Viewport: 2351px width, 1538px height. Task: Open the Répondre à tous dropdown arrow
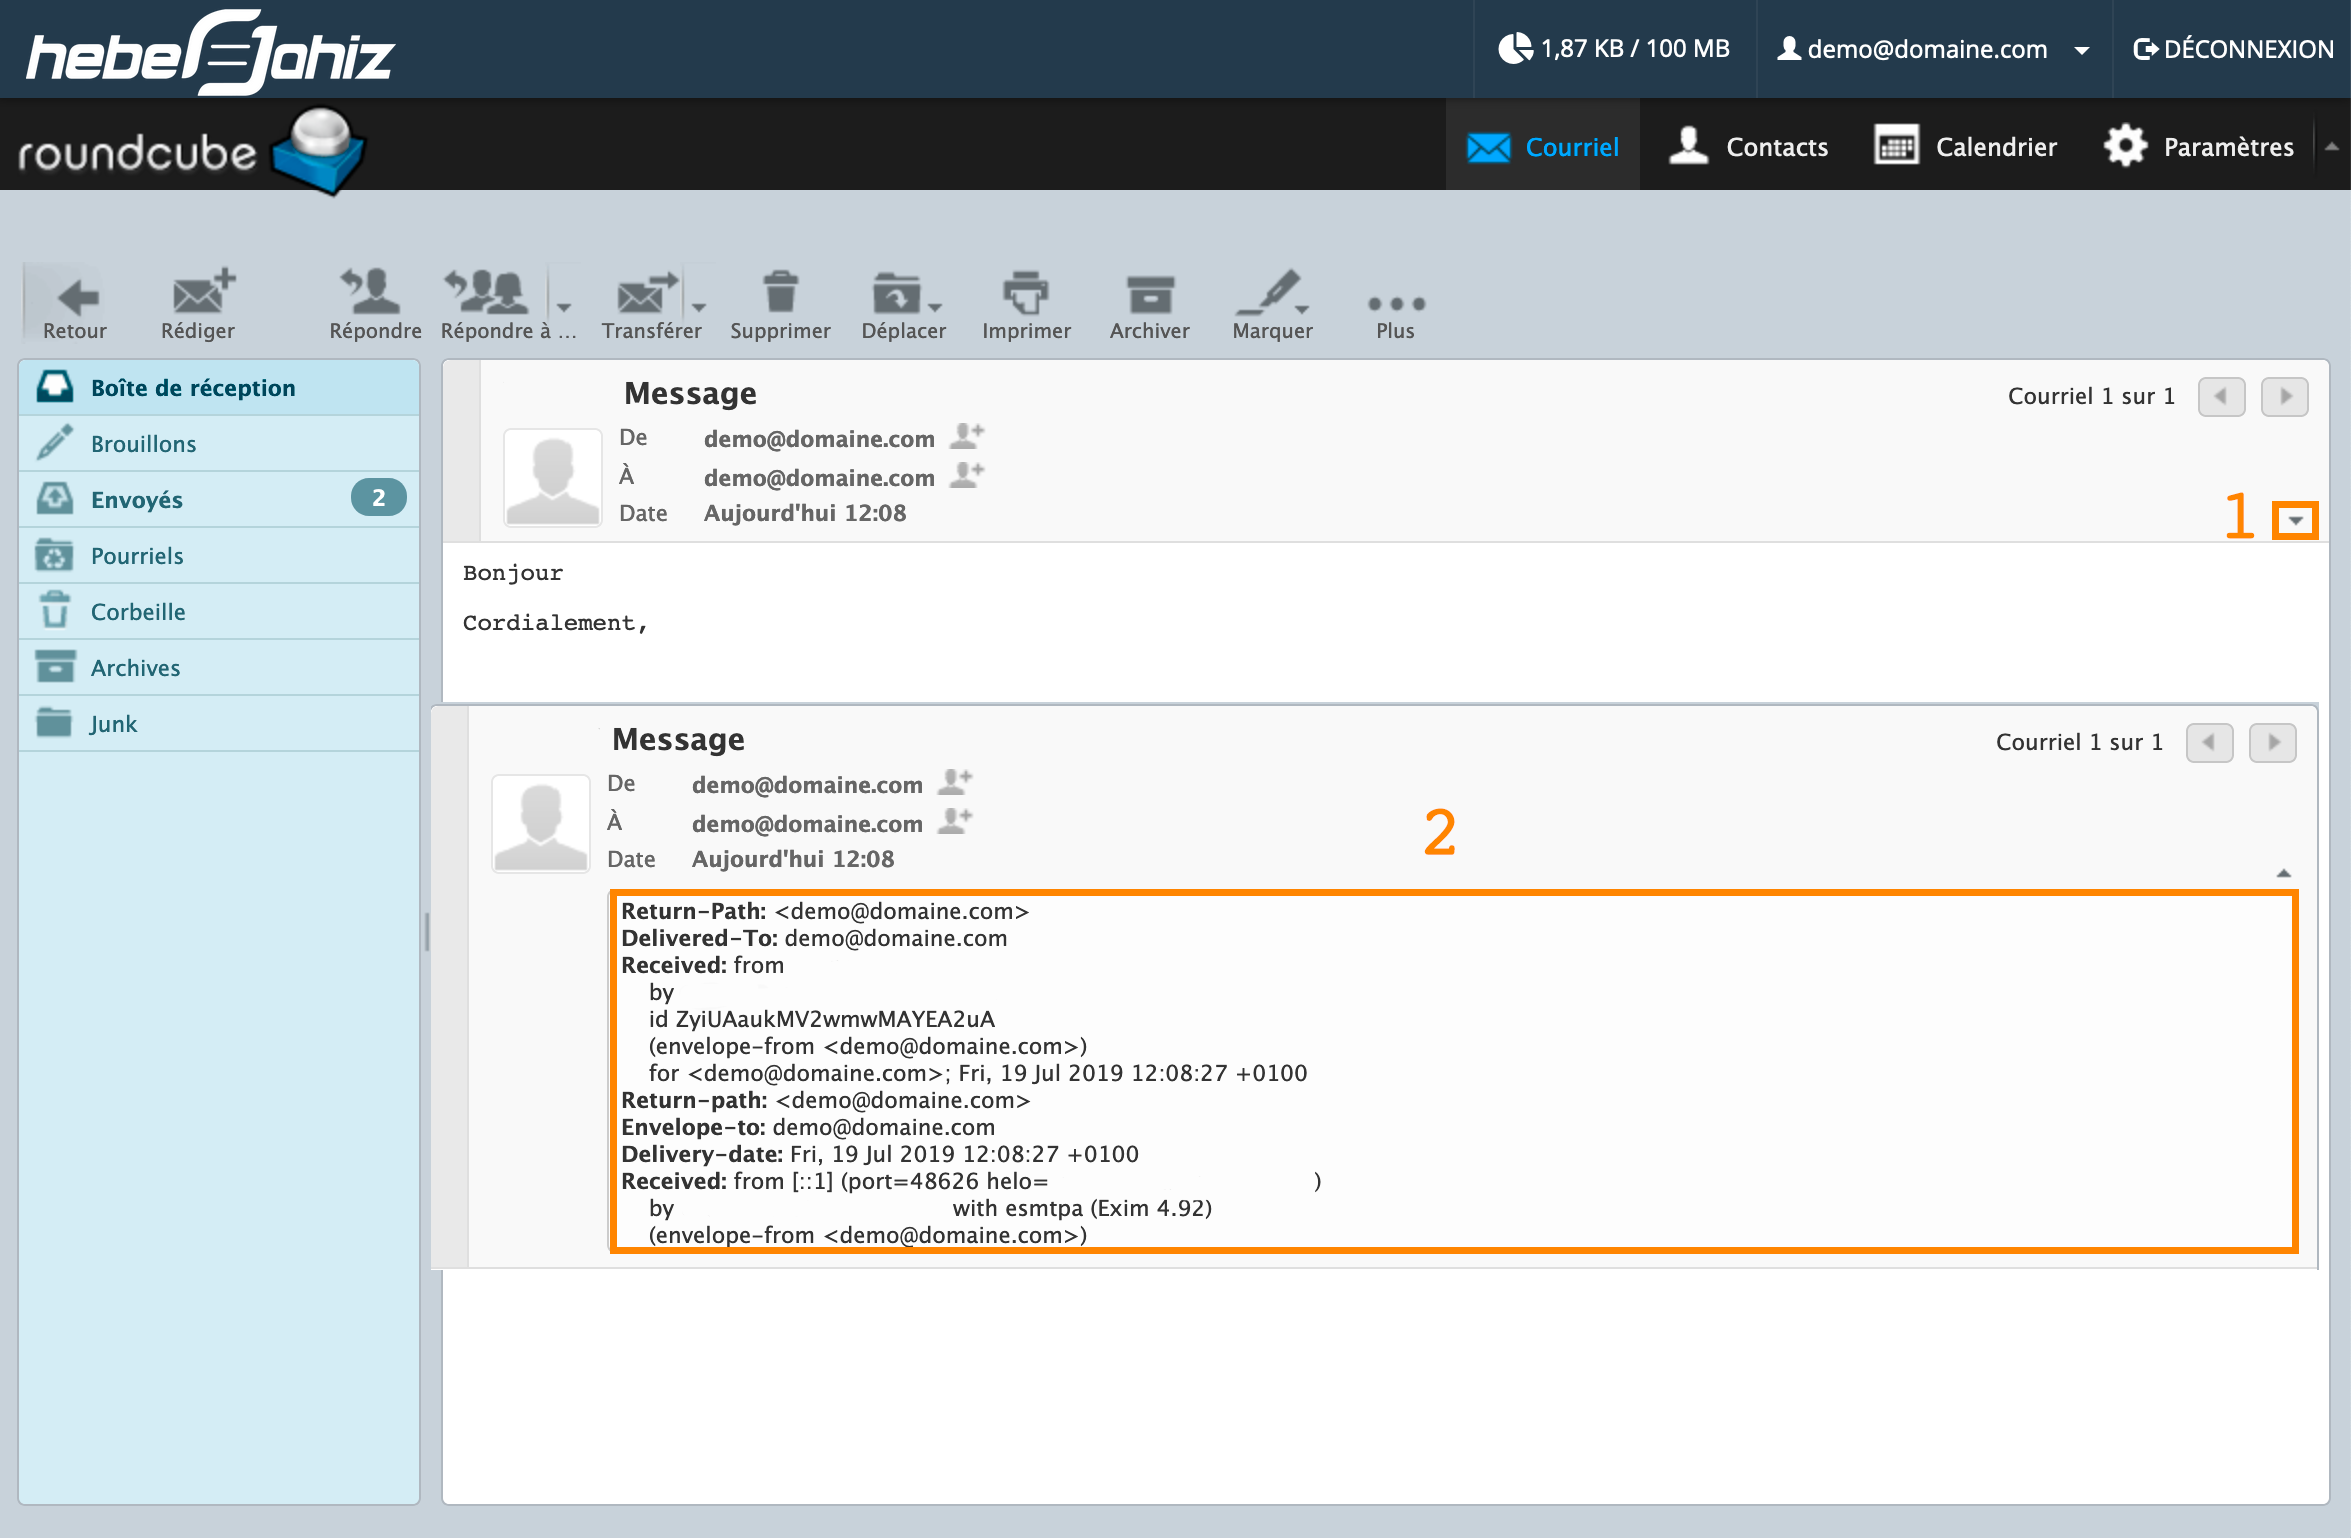(564, 306)
